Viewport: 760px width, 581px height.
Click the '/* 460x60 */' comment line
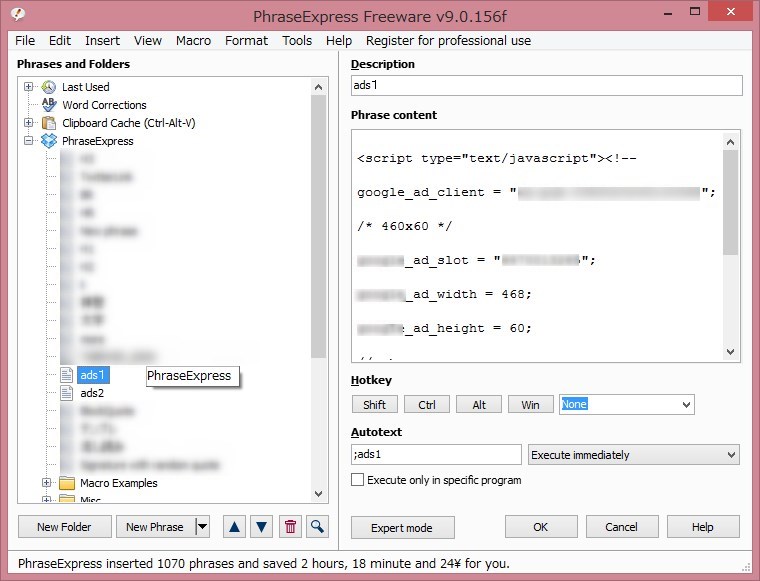click(x=405, y=226)
